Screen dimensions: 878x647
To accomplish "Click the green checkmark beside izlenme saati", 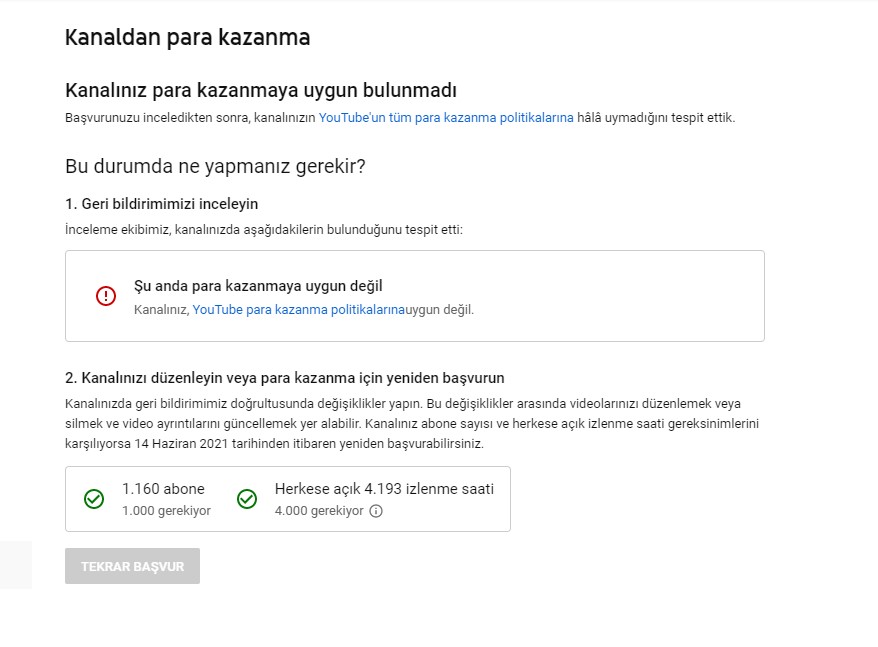I will pos(247,499).
